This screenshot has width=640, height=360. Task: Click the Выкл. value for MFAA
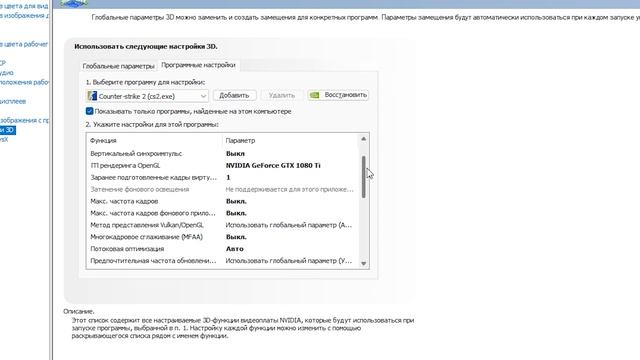pyautogui.click(x=236, y=237)
